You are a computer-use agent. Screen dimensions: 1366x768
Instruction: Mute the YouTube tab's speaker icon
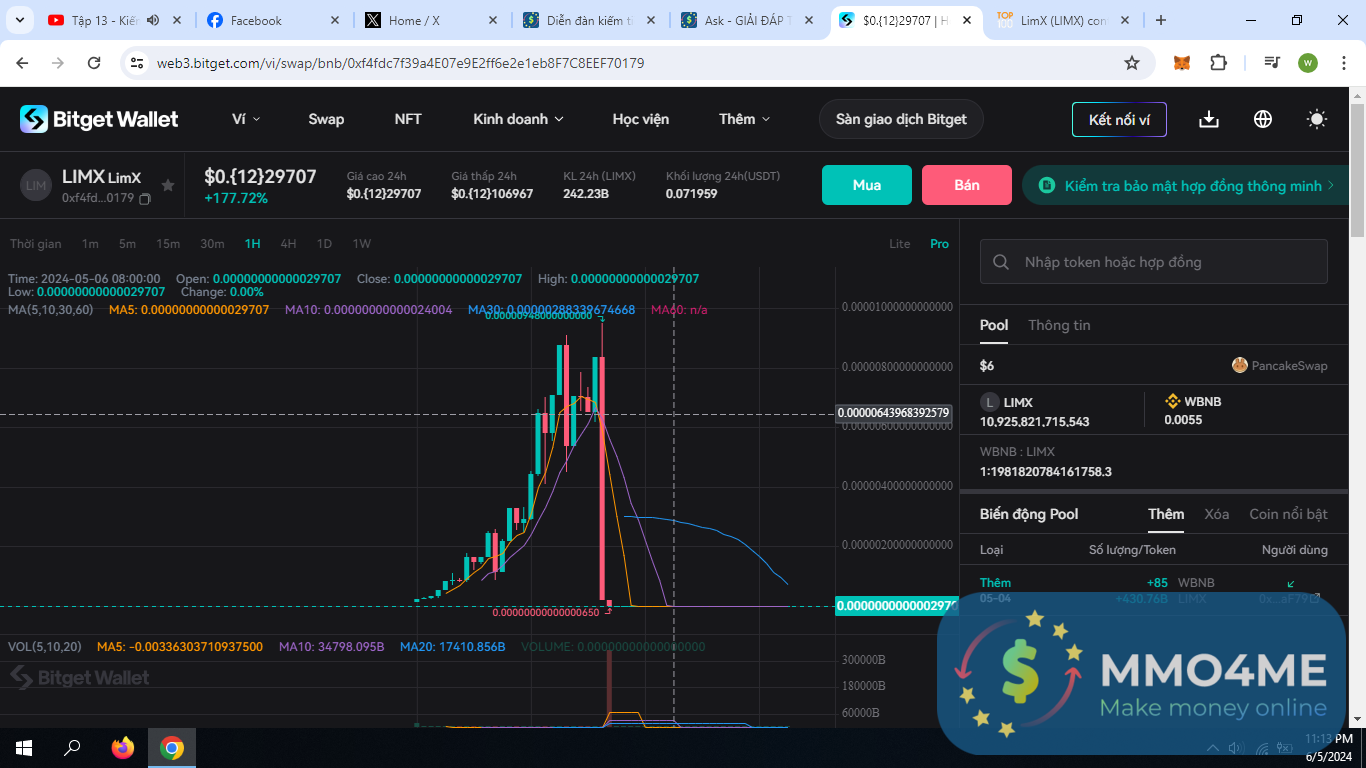(152, 20)
